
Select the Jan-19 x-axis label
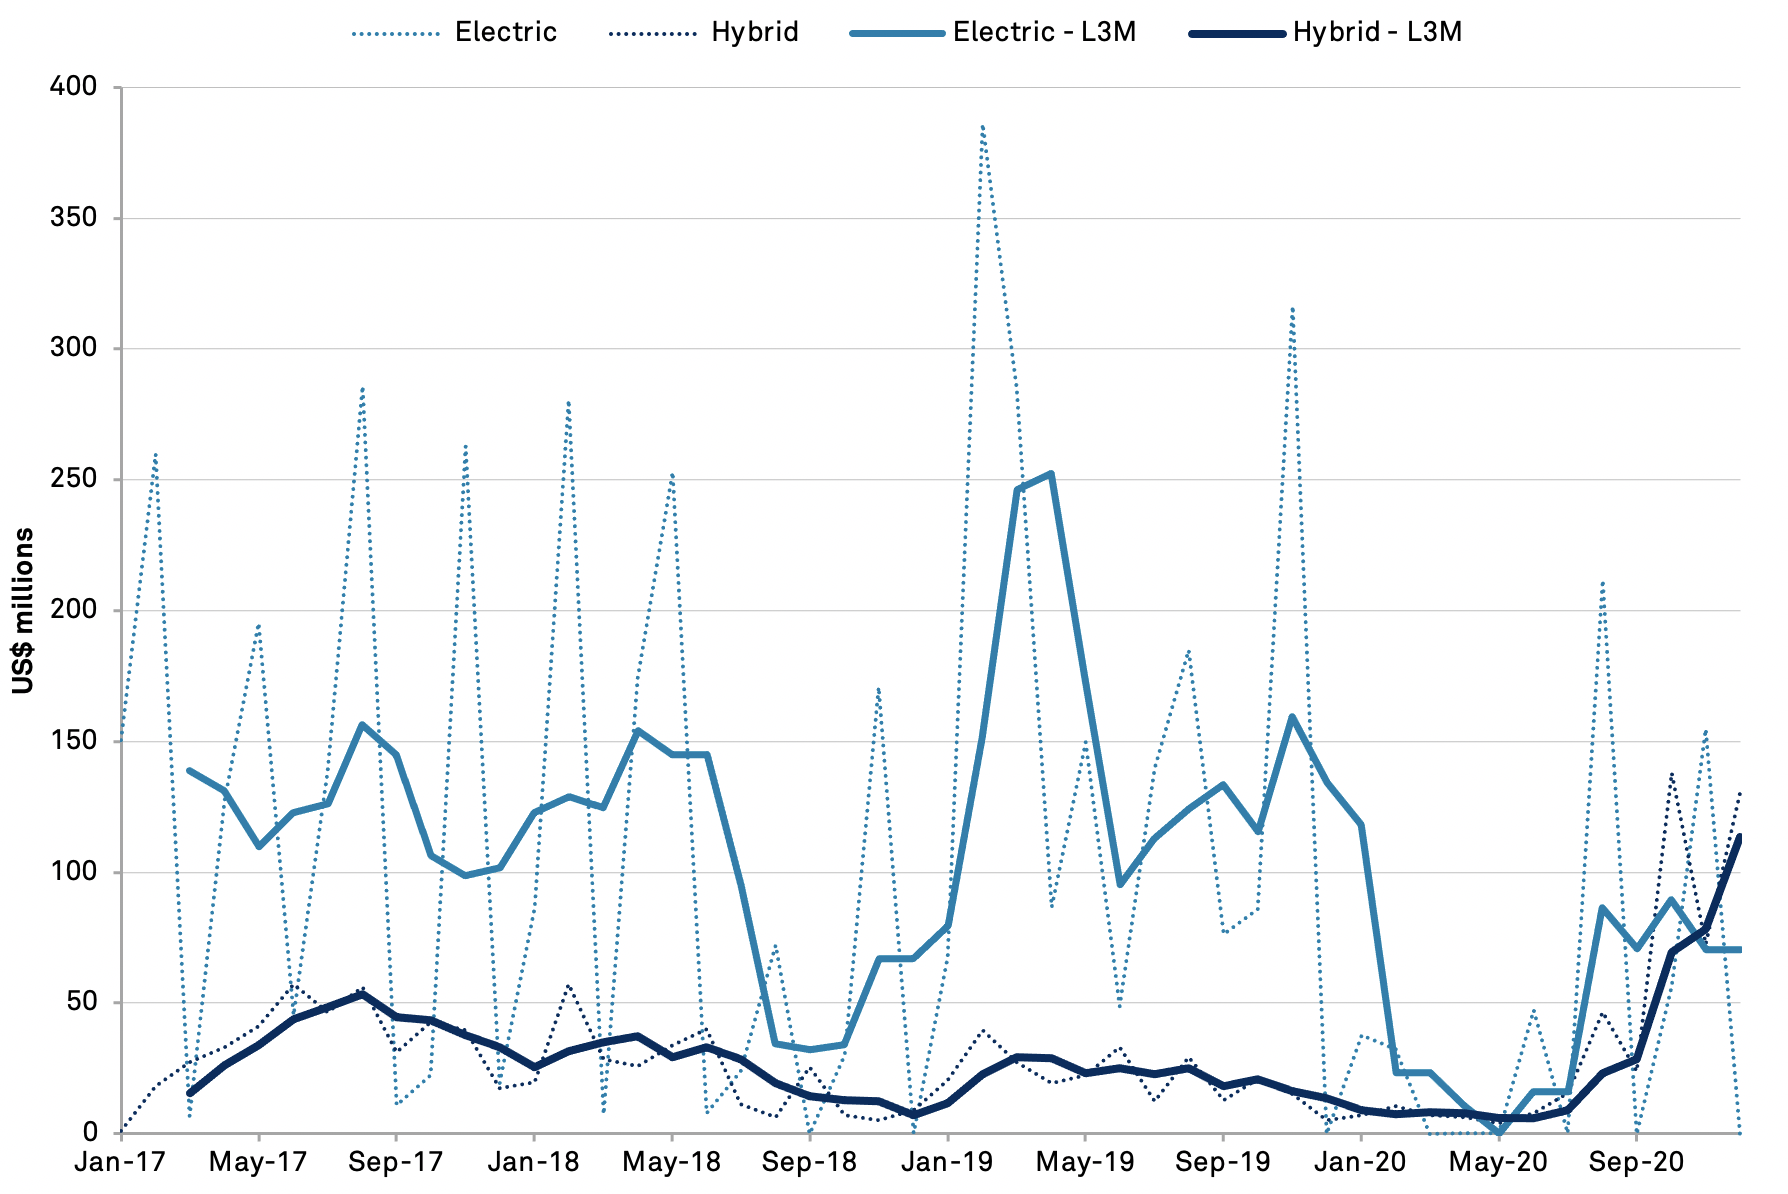click(947, 1163)
